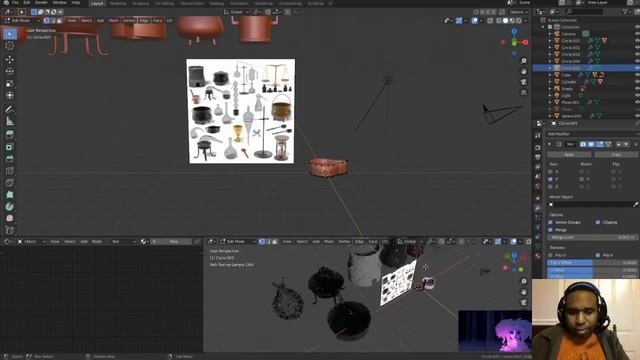The height and width of the screenshot is (360, 640).
Task: Select the Transform tool in the toolbar
Action: tap(10, 96)
